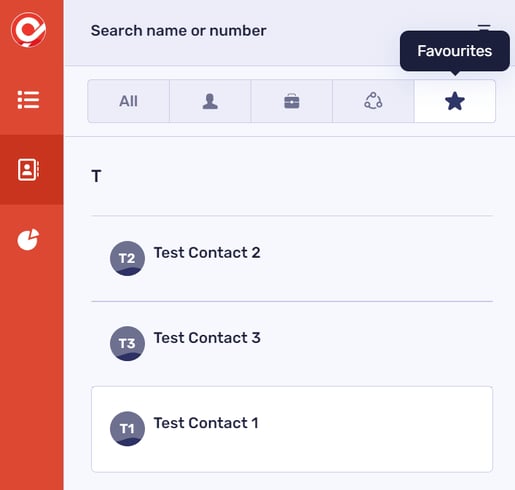Open the analytics pie chart view
The image size is (515, 490).
pyautogui.click(x=28, y=239)
